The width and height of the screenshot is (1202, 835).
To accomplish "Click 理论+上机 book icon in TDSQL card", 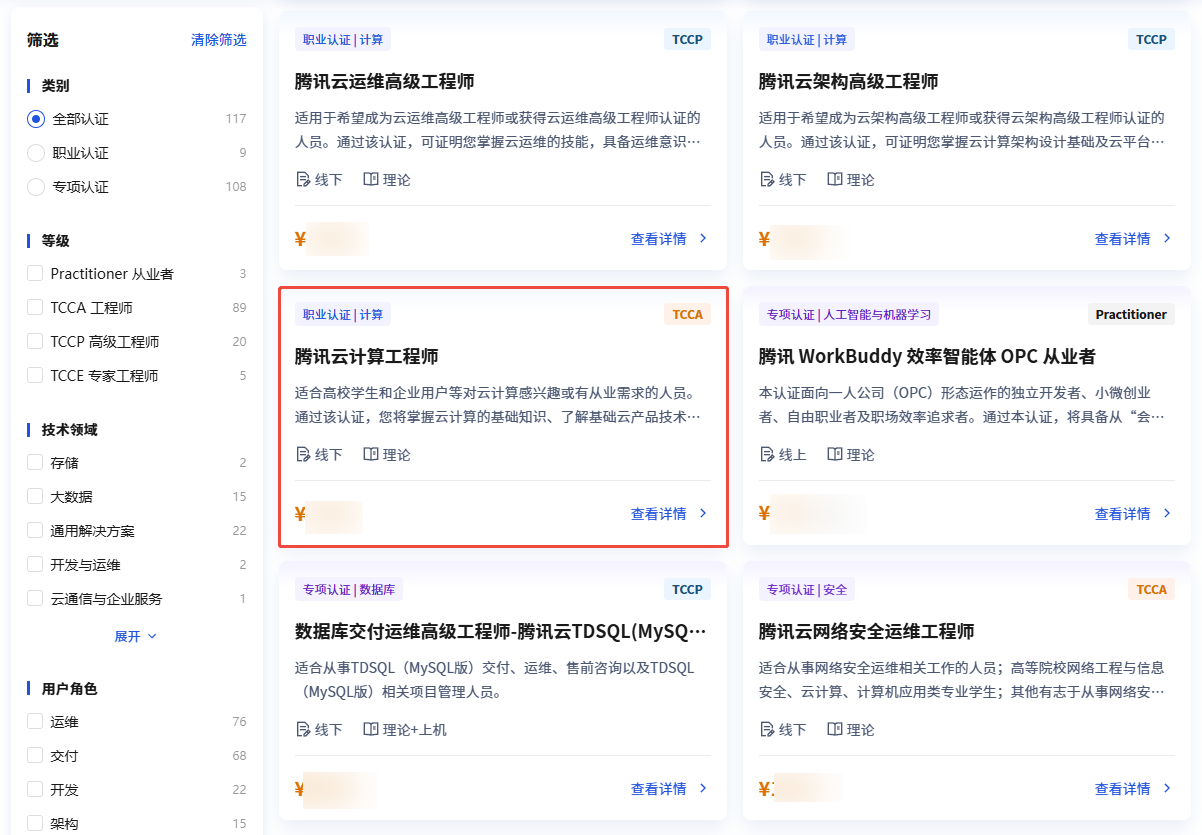I will tap(371, 730).
